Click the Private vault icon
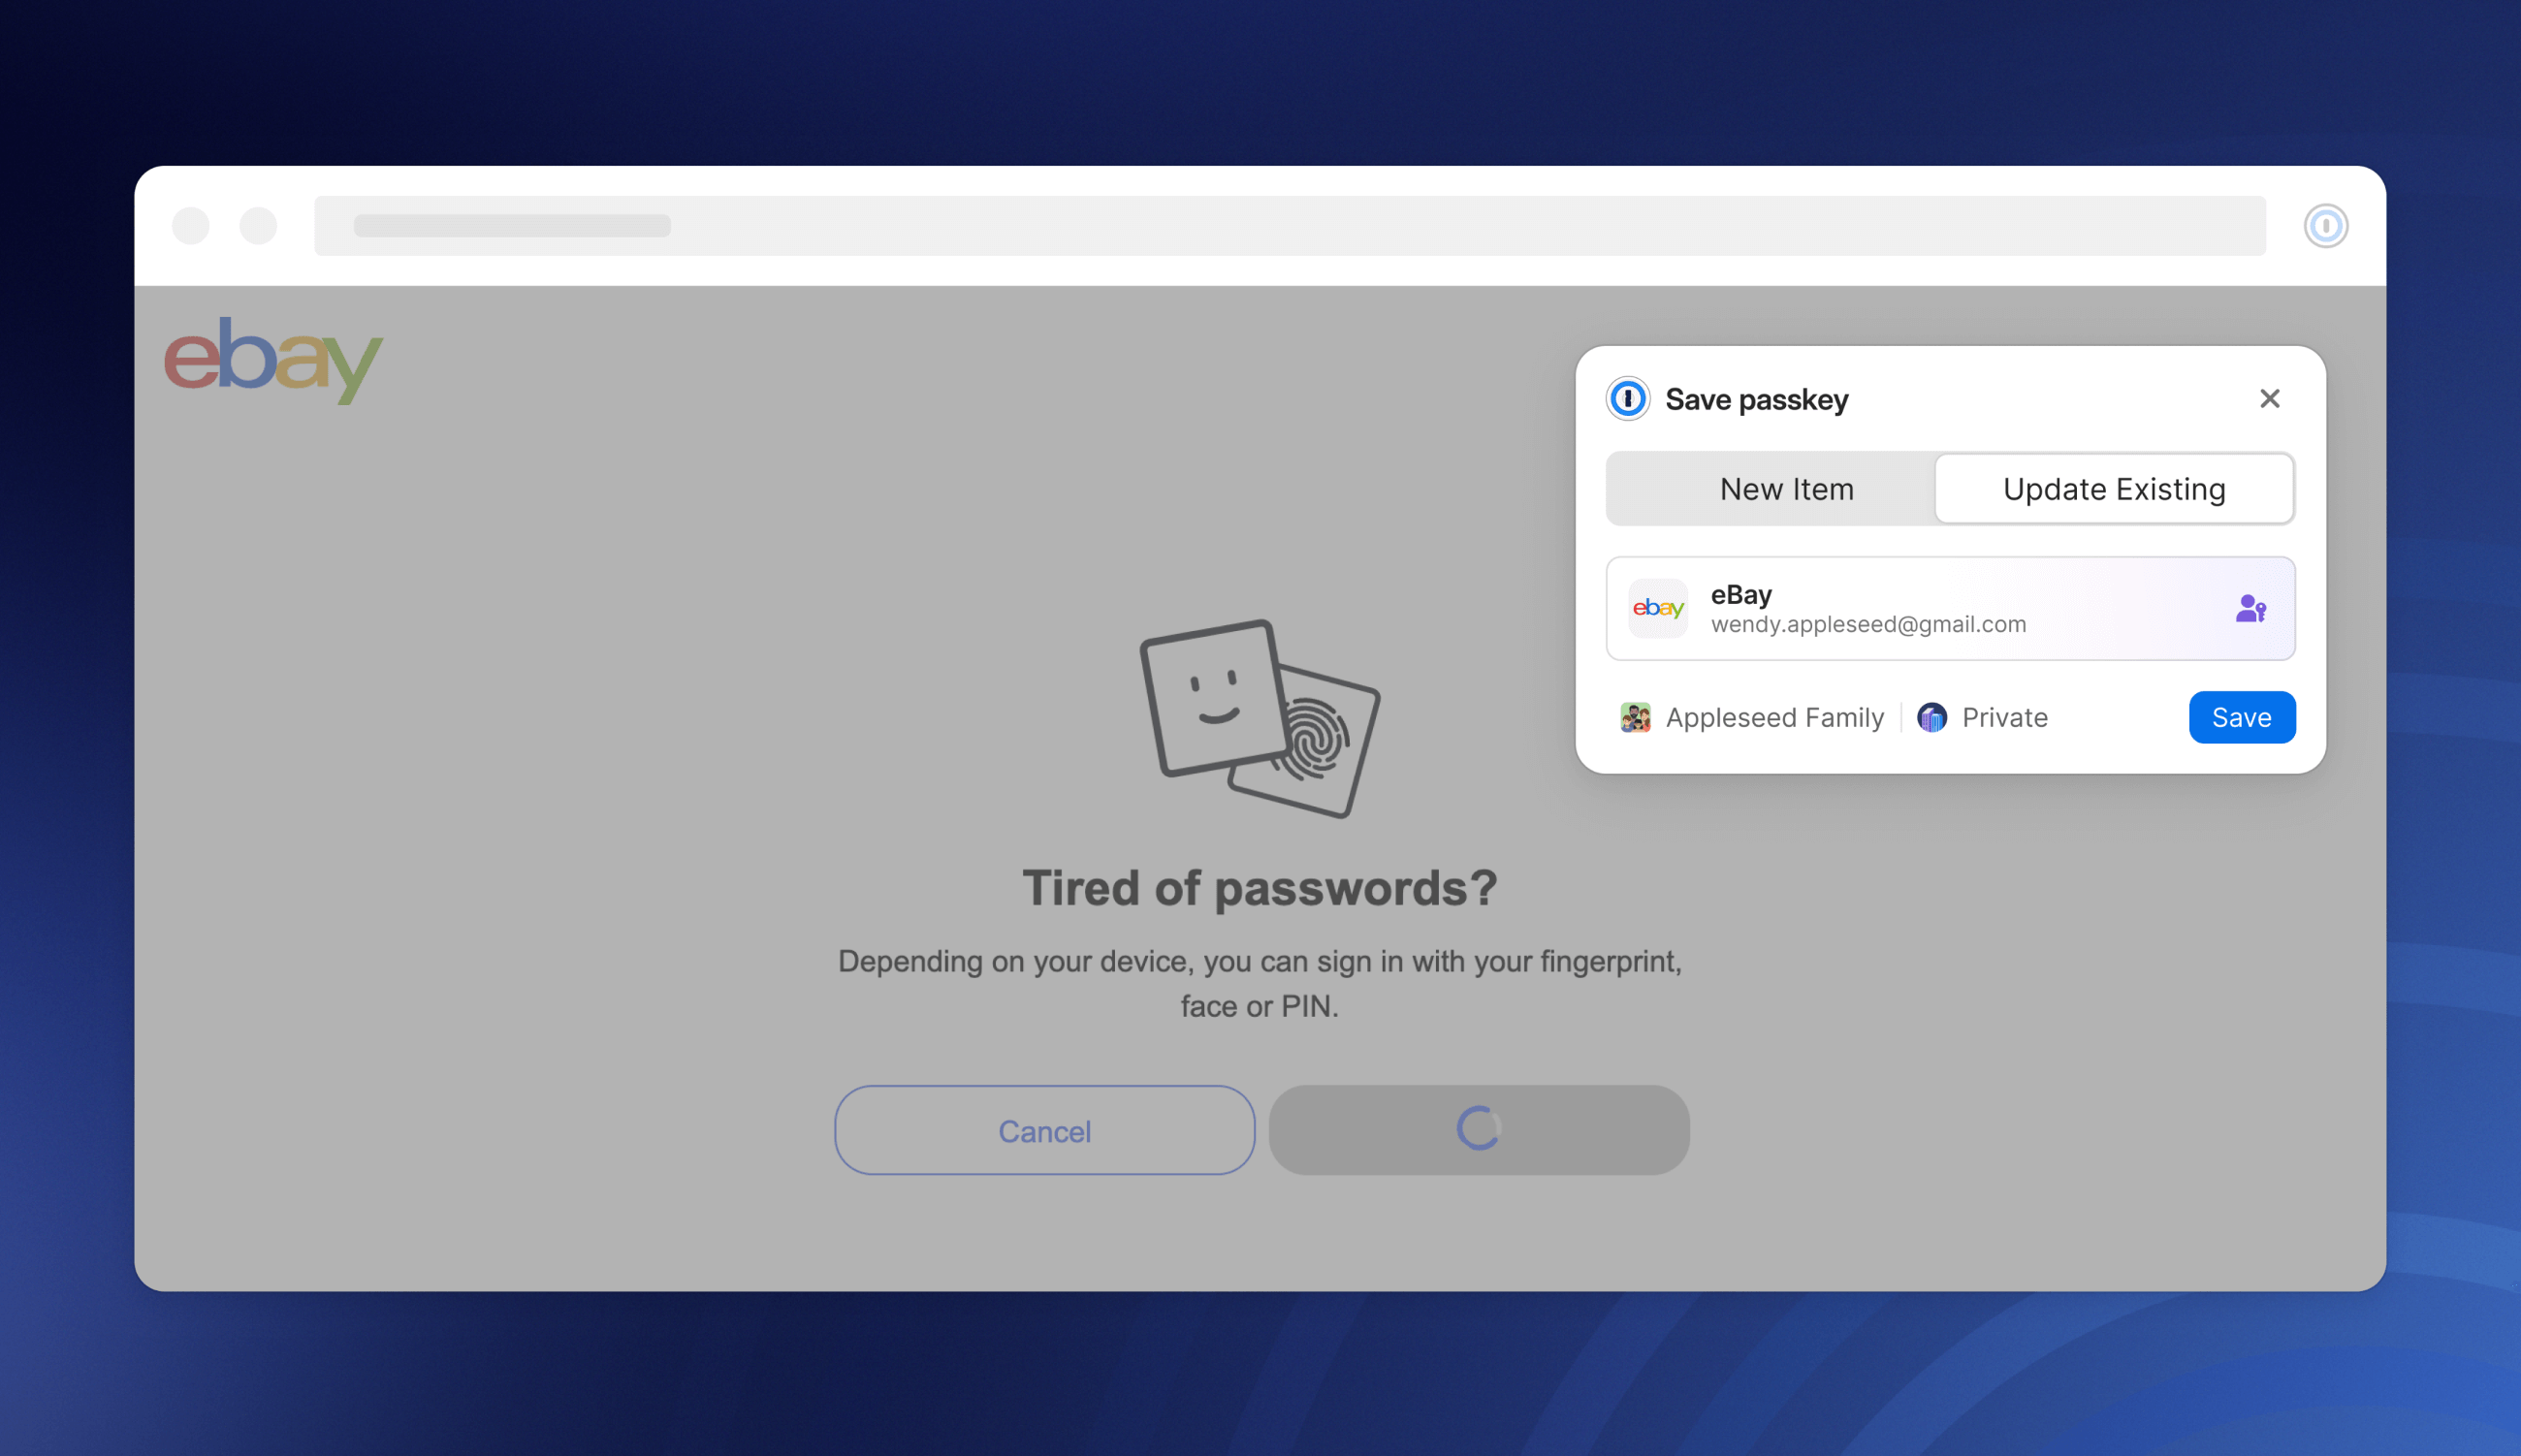The height and width of the screenshot is (1456, 2521). [1931, 715]
